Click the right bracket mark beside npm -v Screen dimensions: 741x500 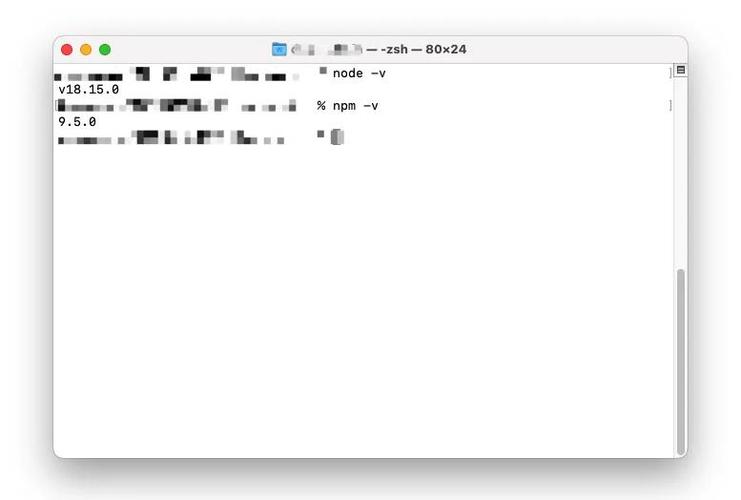(x=670, y=105)
